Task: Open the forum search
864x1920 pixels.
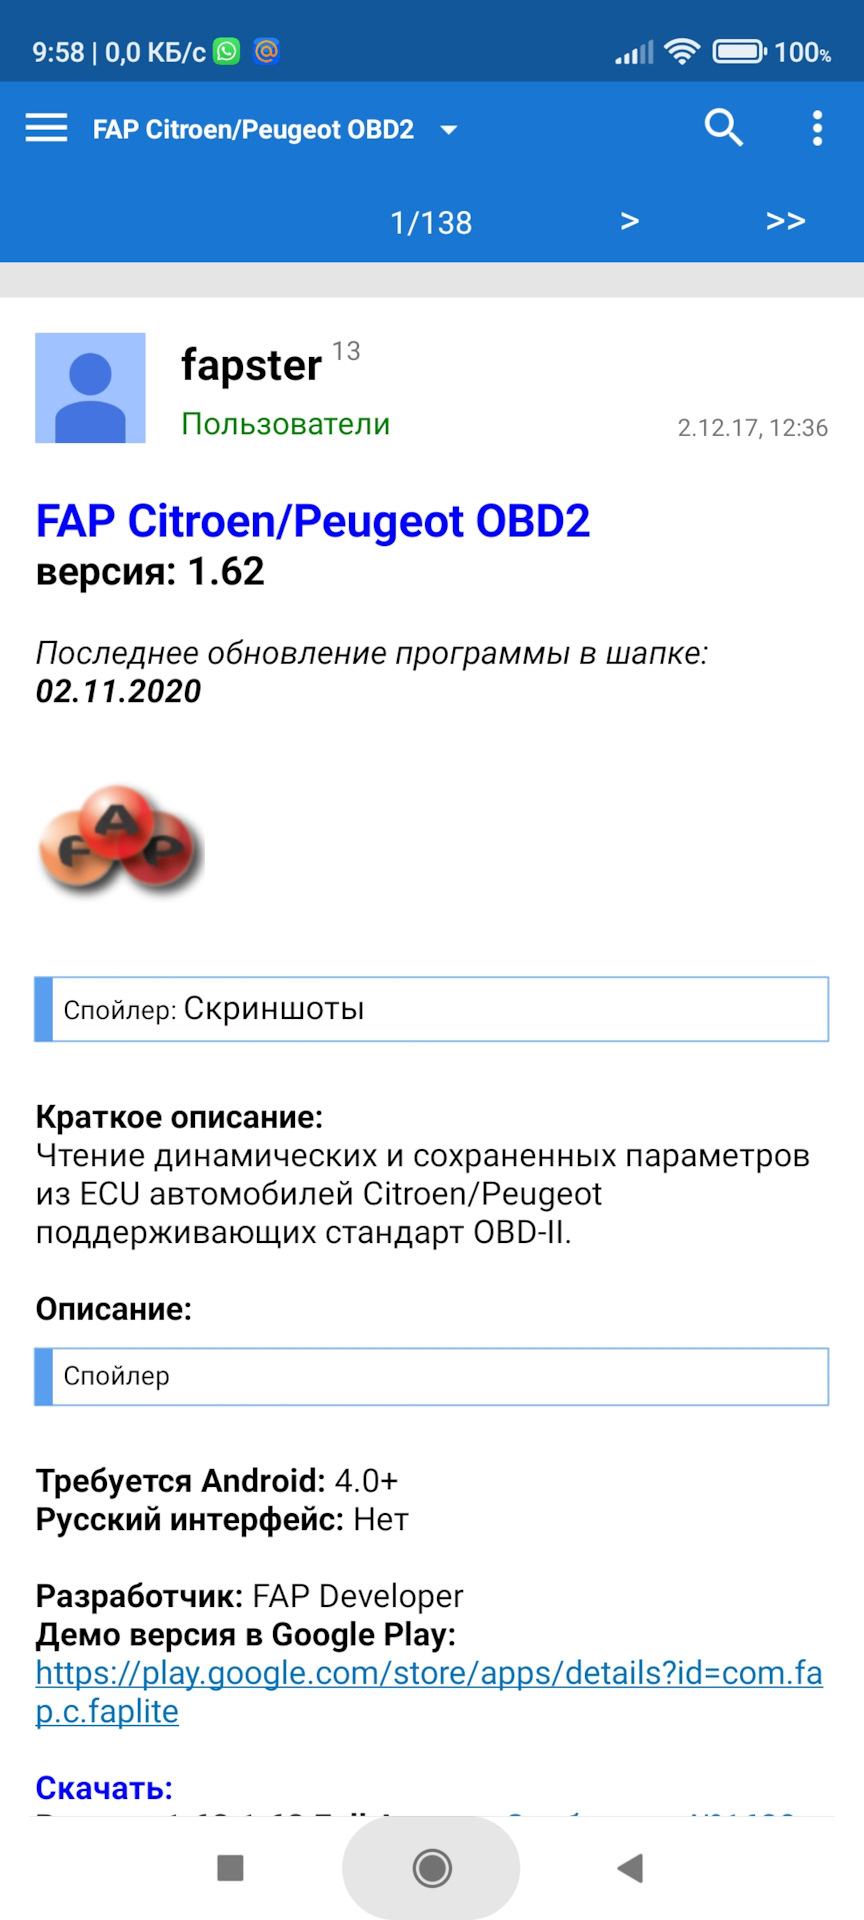Action: pyautogui.click(x=723, y=128)
